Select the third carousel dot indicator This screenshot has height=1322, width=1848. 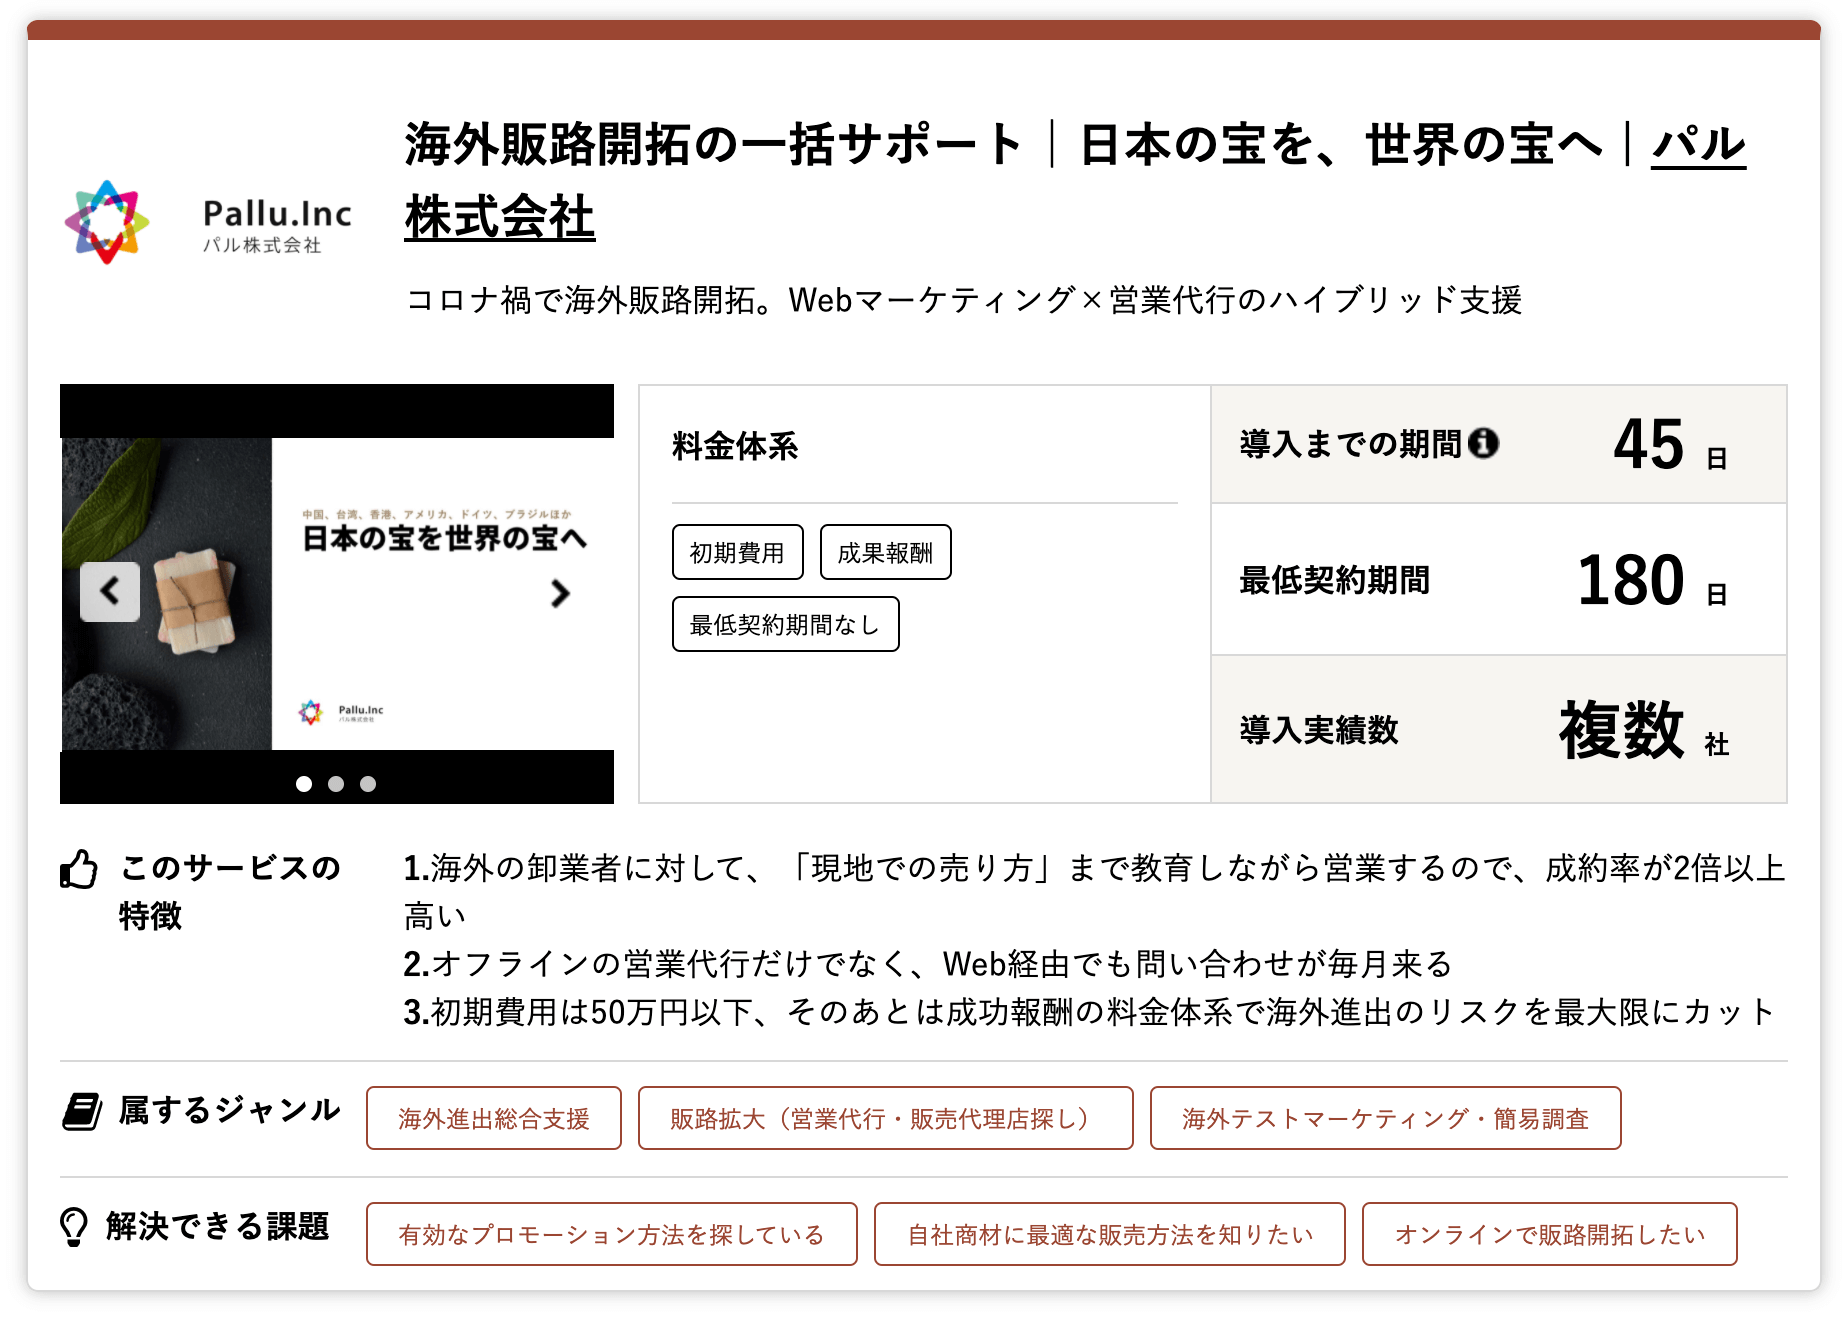click(368, 784)
